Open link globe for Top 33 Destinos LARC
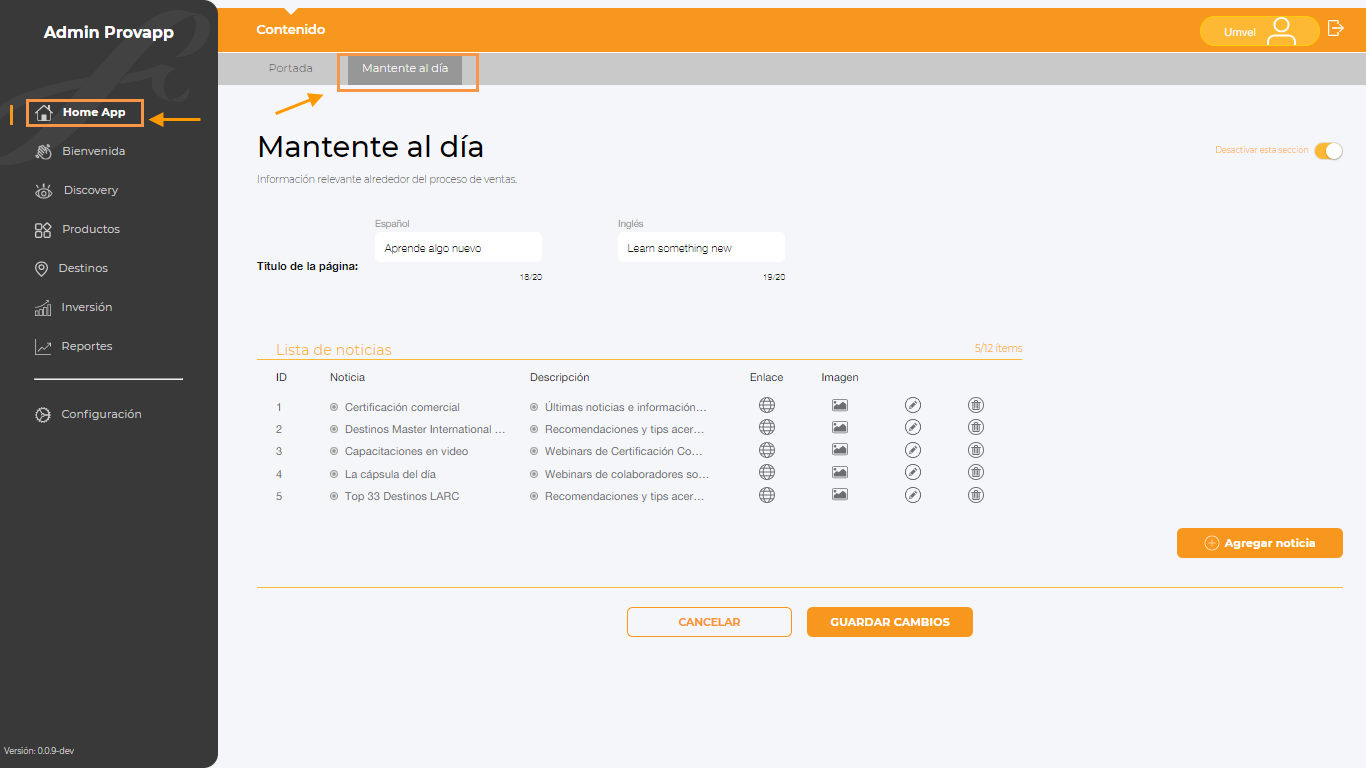1366x768 pixels. point(767,494)
